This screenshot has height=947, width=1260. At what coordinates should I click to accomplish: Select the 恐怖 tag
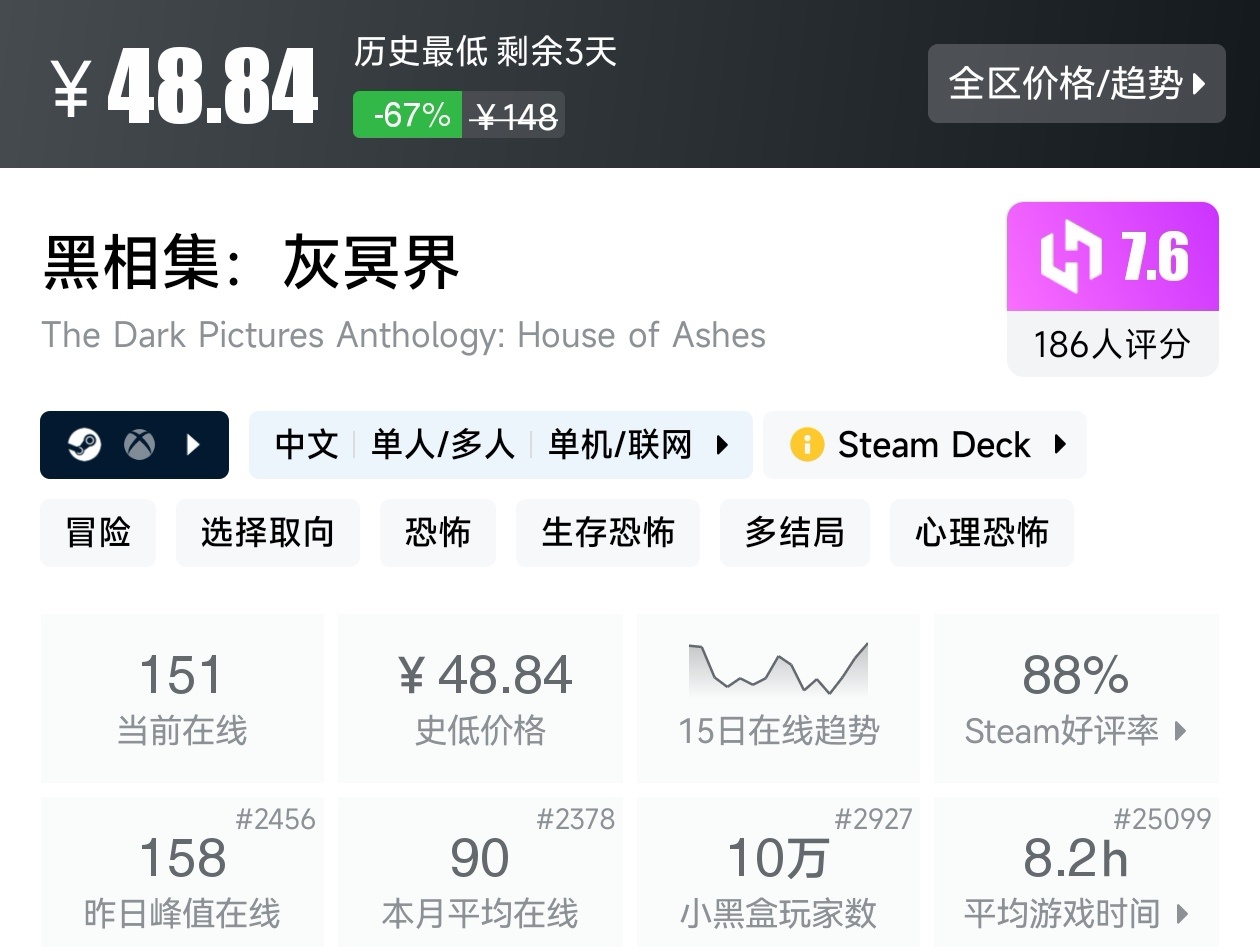pyautogui.click(x=438, y=533)
